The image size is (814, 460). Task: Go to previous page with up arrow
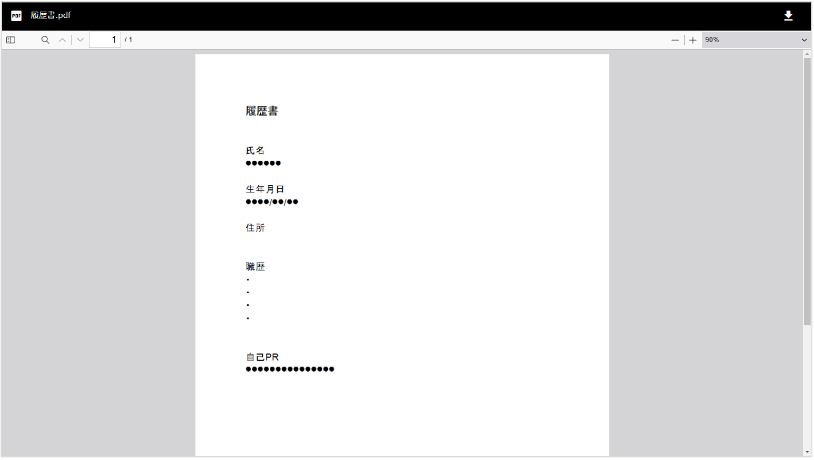62,40
